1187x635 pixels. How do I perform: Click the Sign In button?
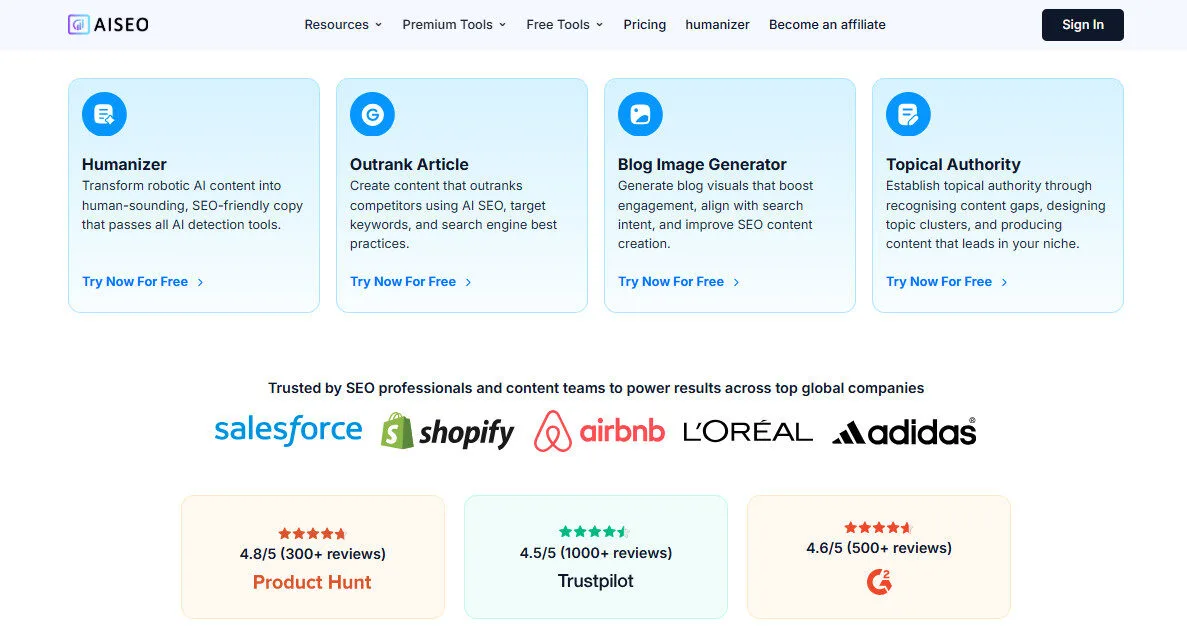(1083, 25)
